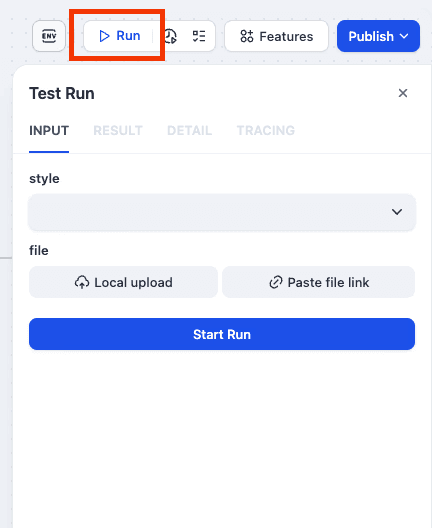Click the cloud upload icon
The image size is (432, 528).
tap(82, 282)
